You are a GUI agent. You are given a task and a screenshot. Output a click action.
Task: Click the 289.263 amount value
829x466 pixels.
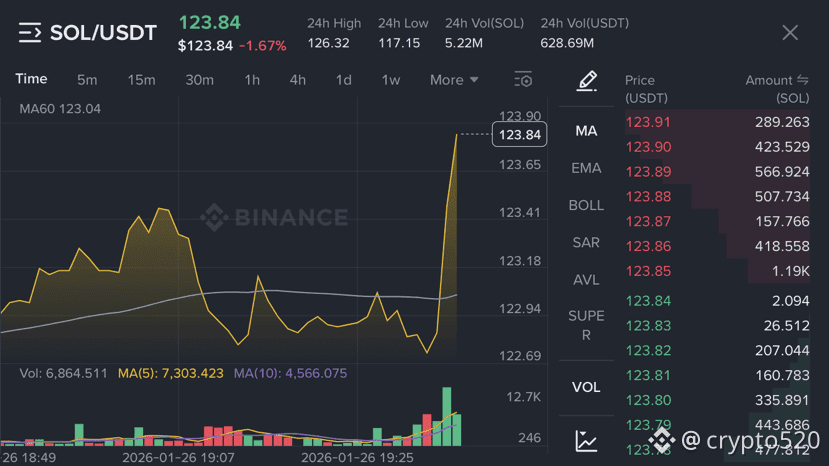tap(782, 122)
